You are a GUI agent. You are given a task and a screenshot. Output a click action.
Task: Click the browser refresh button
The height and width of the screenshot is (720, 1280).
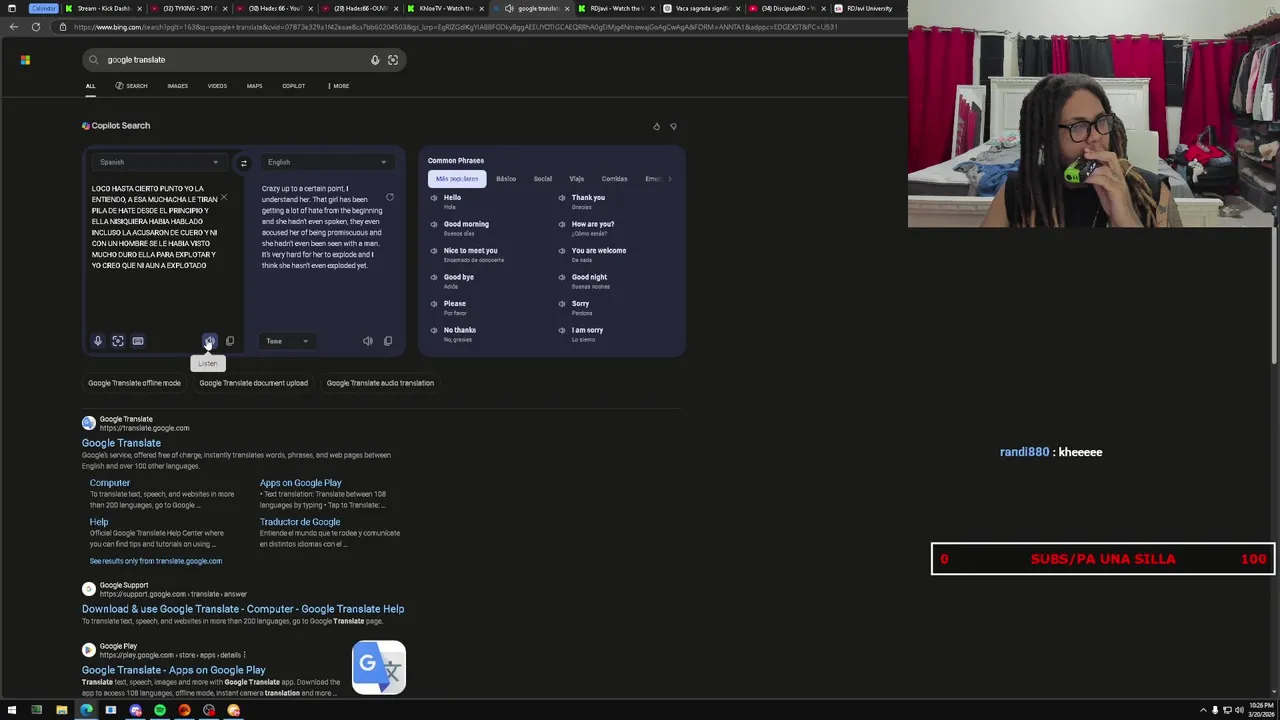click(36, 27)
